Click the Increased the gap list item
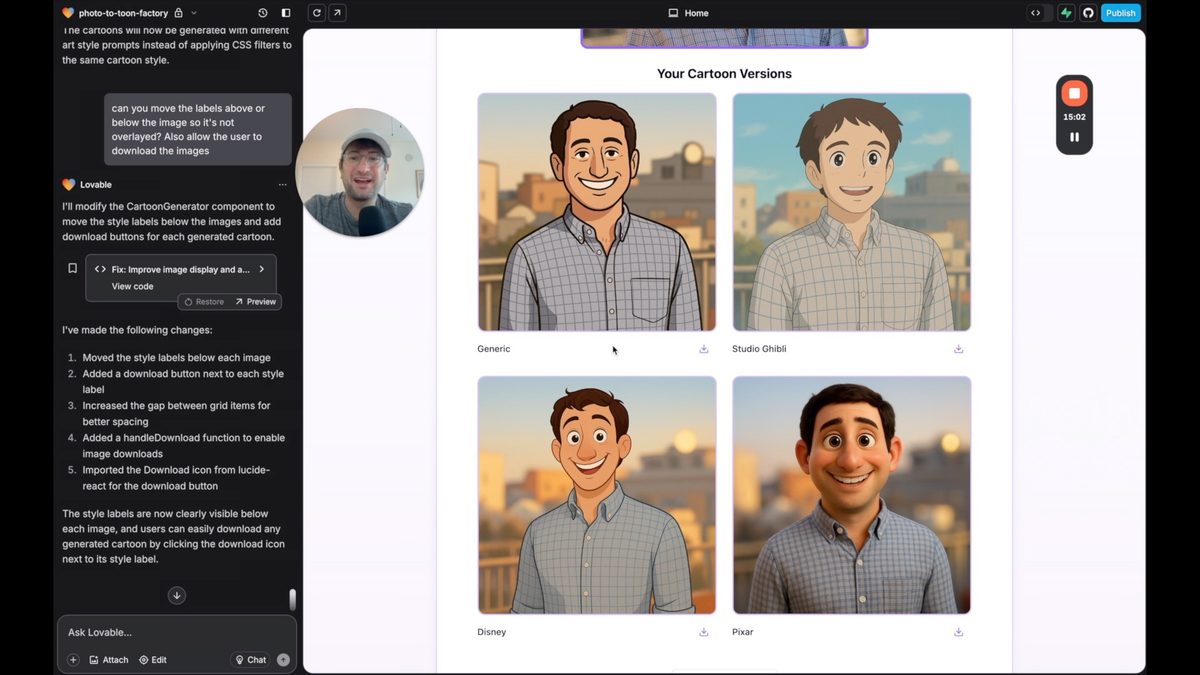The image size is (1200, 675). pos(177,414)
